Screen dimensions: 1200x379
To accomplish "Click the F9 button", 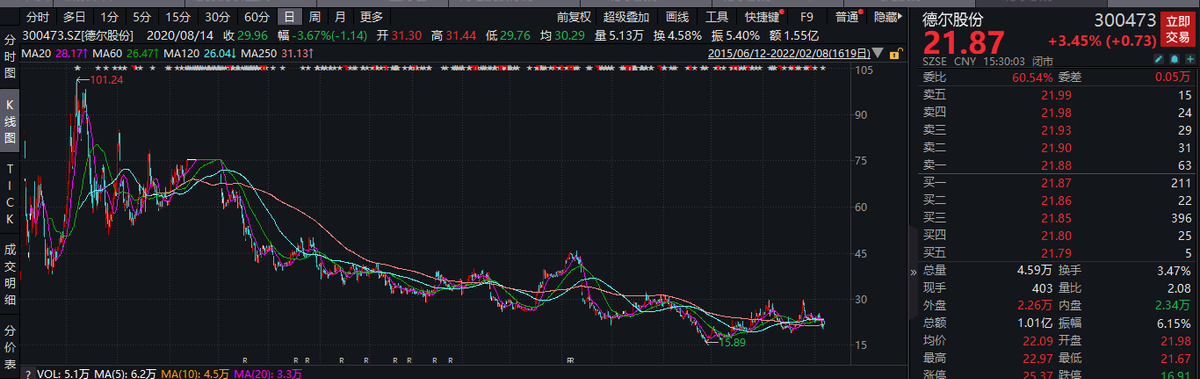I will (x=807, y=16).
